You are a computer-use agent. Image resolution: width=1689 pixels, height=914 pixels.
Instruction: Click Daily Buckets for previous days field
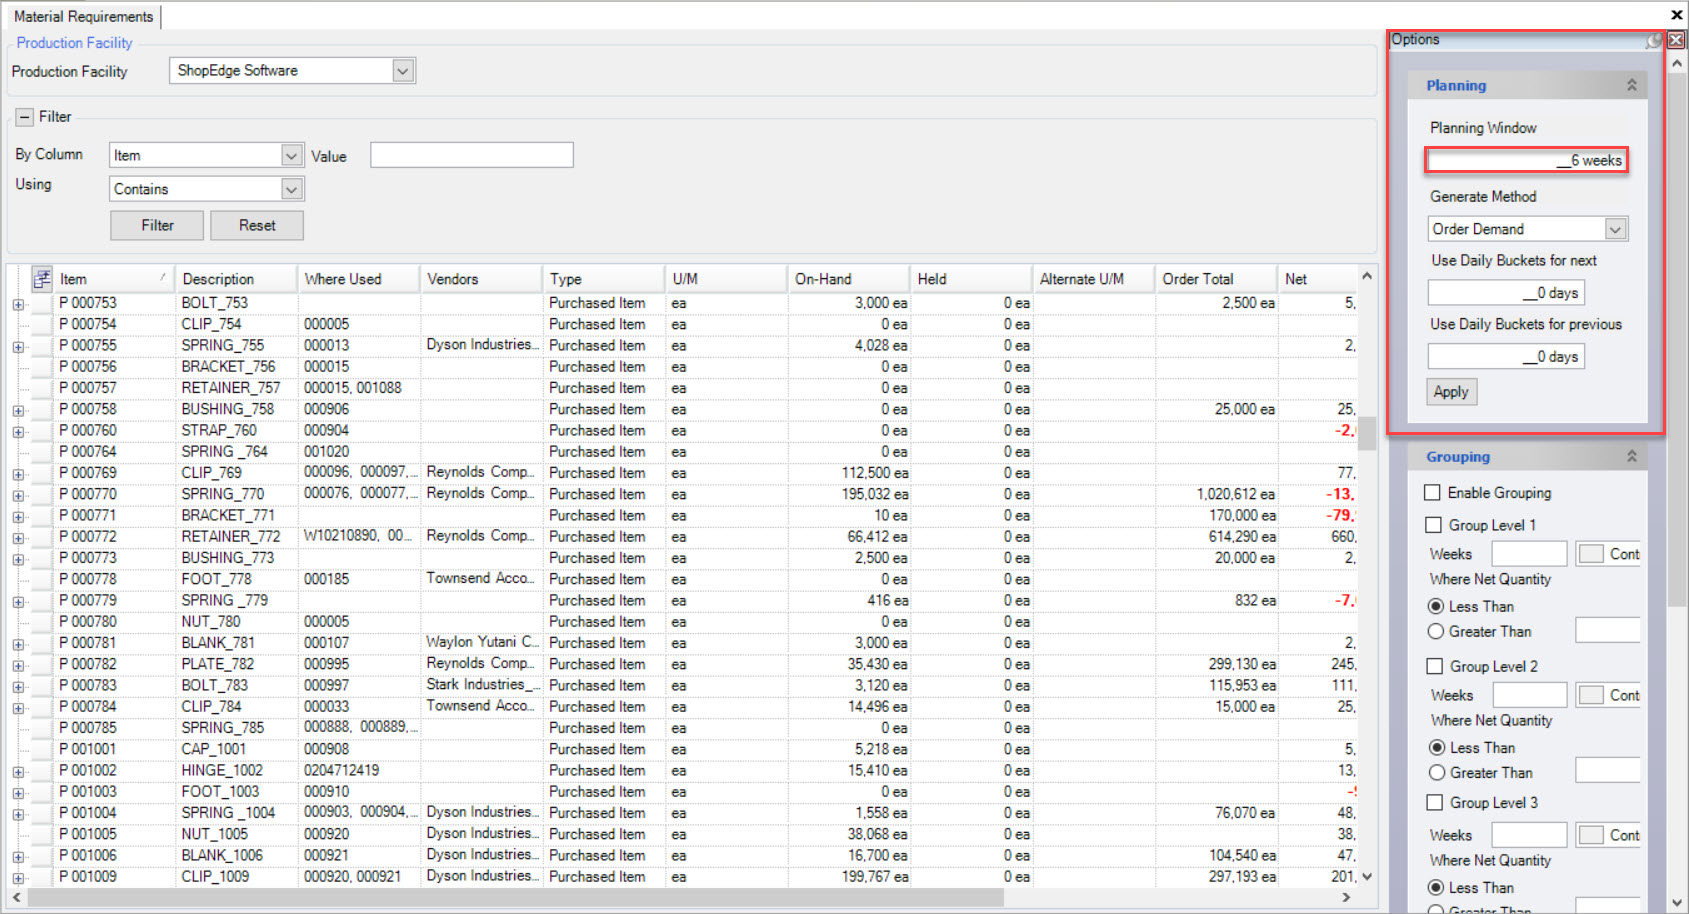coord(1506,356)
